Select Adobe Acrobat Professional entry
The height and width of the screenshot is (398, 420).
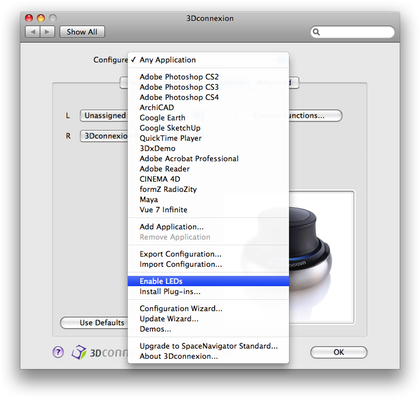click(x=208, y=159)
